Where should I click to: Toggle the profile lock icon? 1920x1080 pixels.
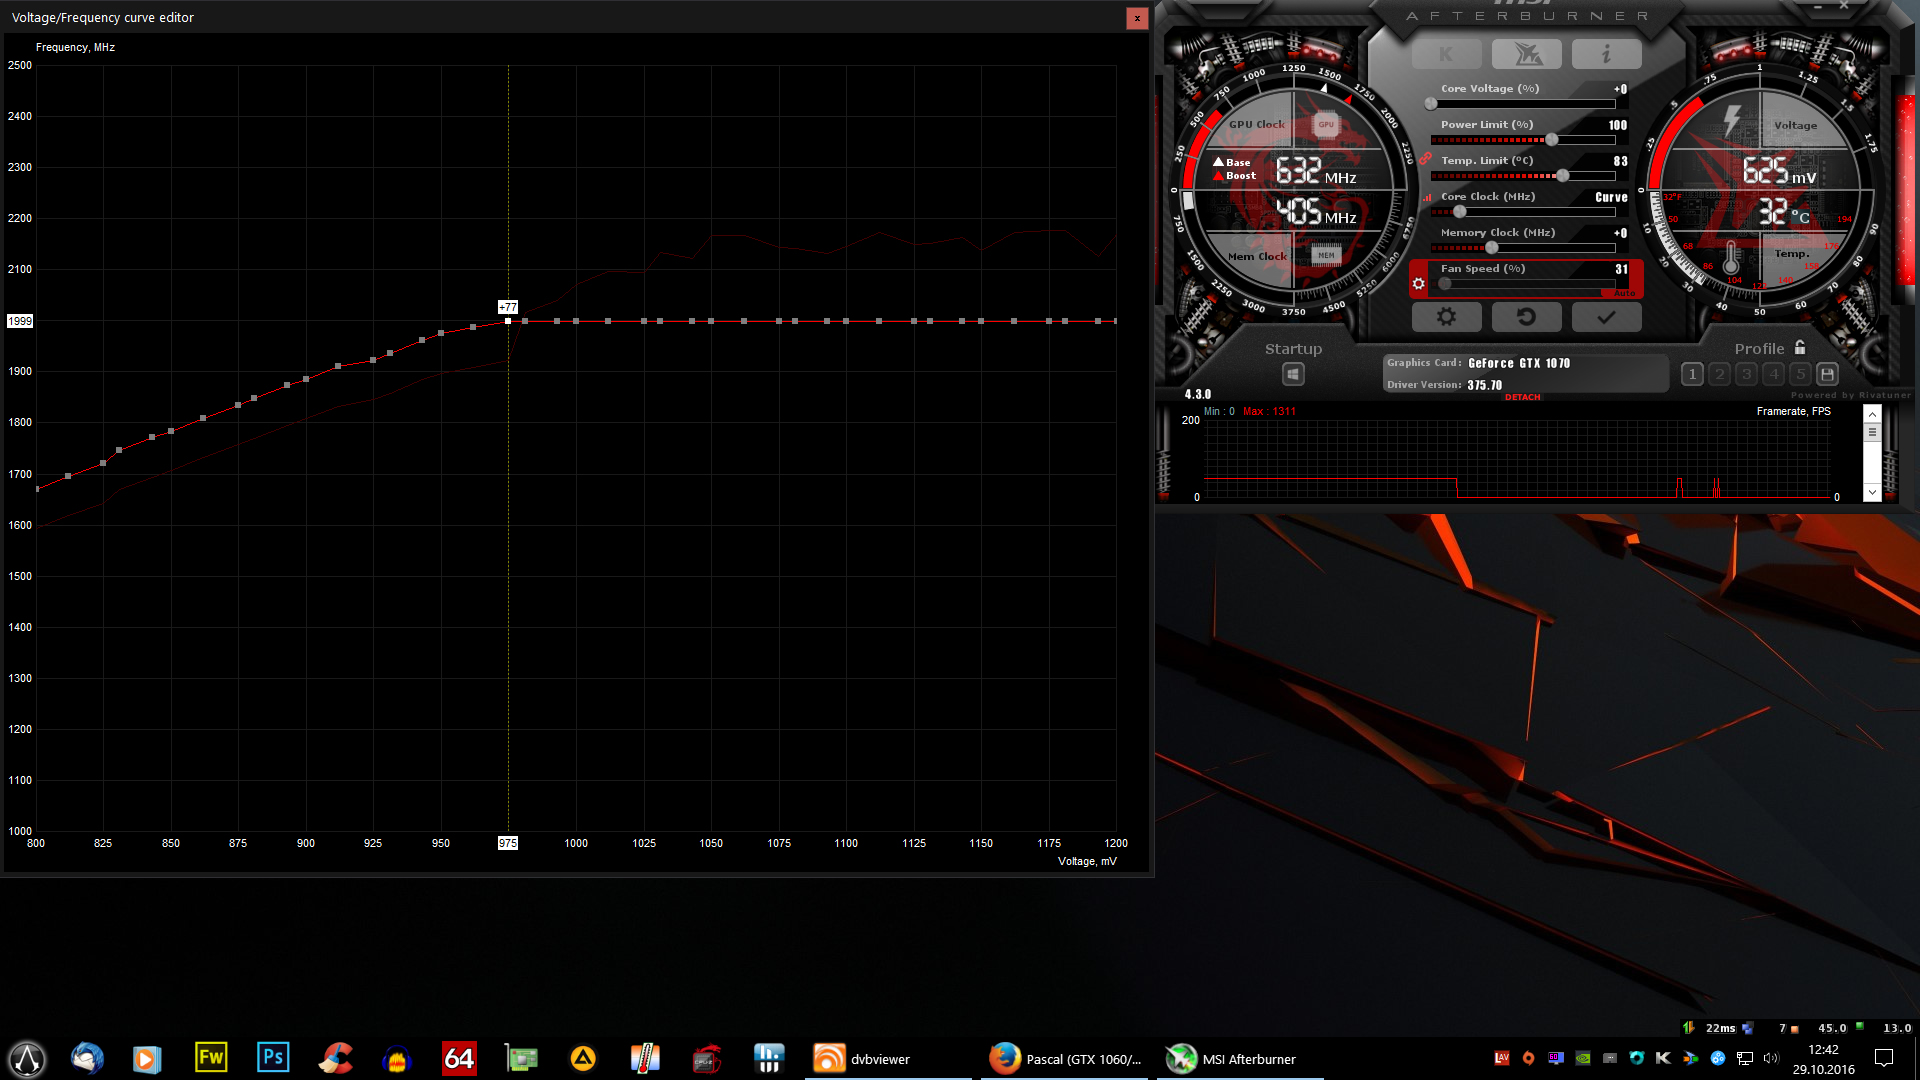click(1800, 348)
